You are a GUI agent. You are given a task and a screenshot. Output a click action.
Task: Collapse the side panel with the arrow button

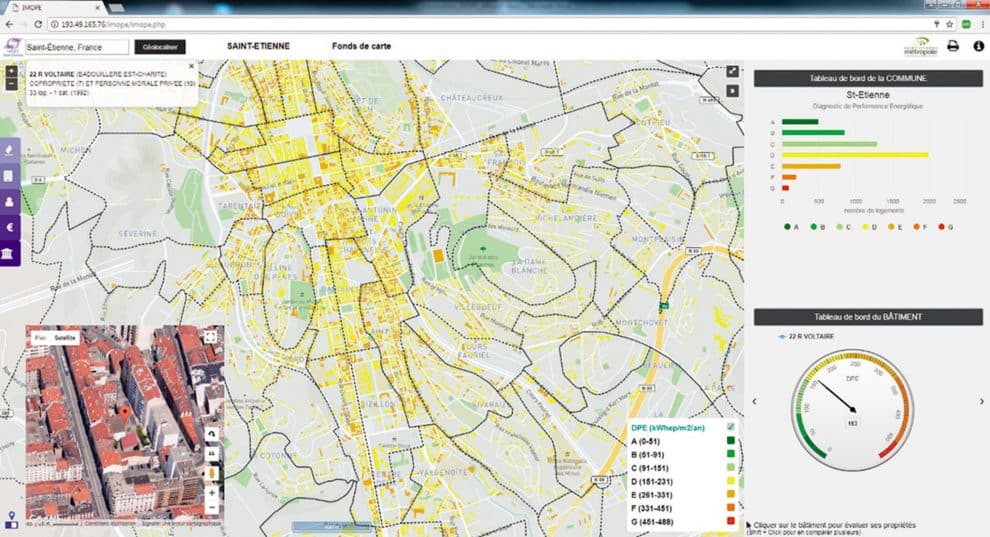coord(732,90)
